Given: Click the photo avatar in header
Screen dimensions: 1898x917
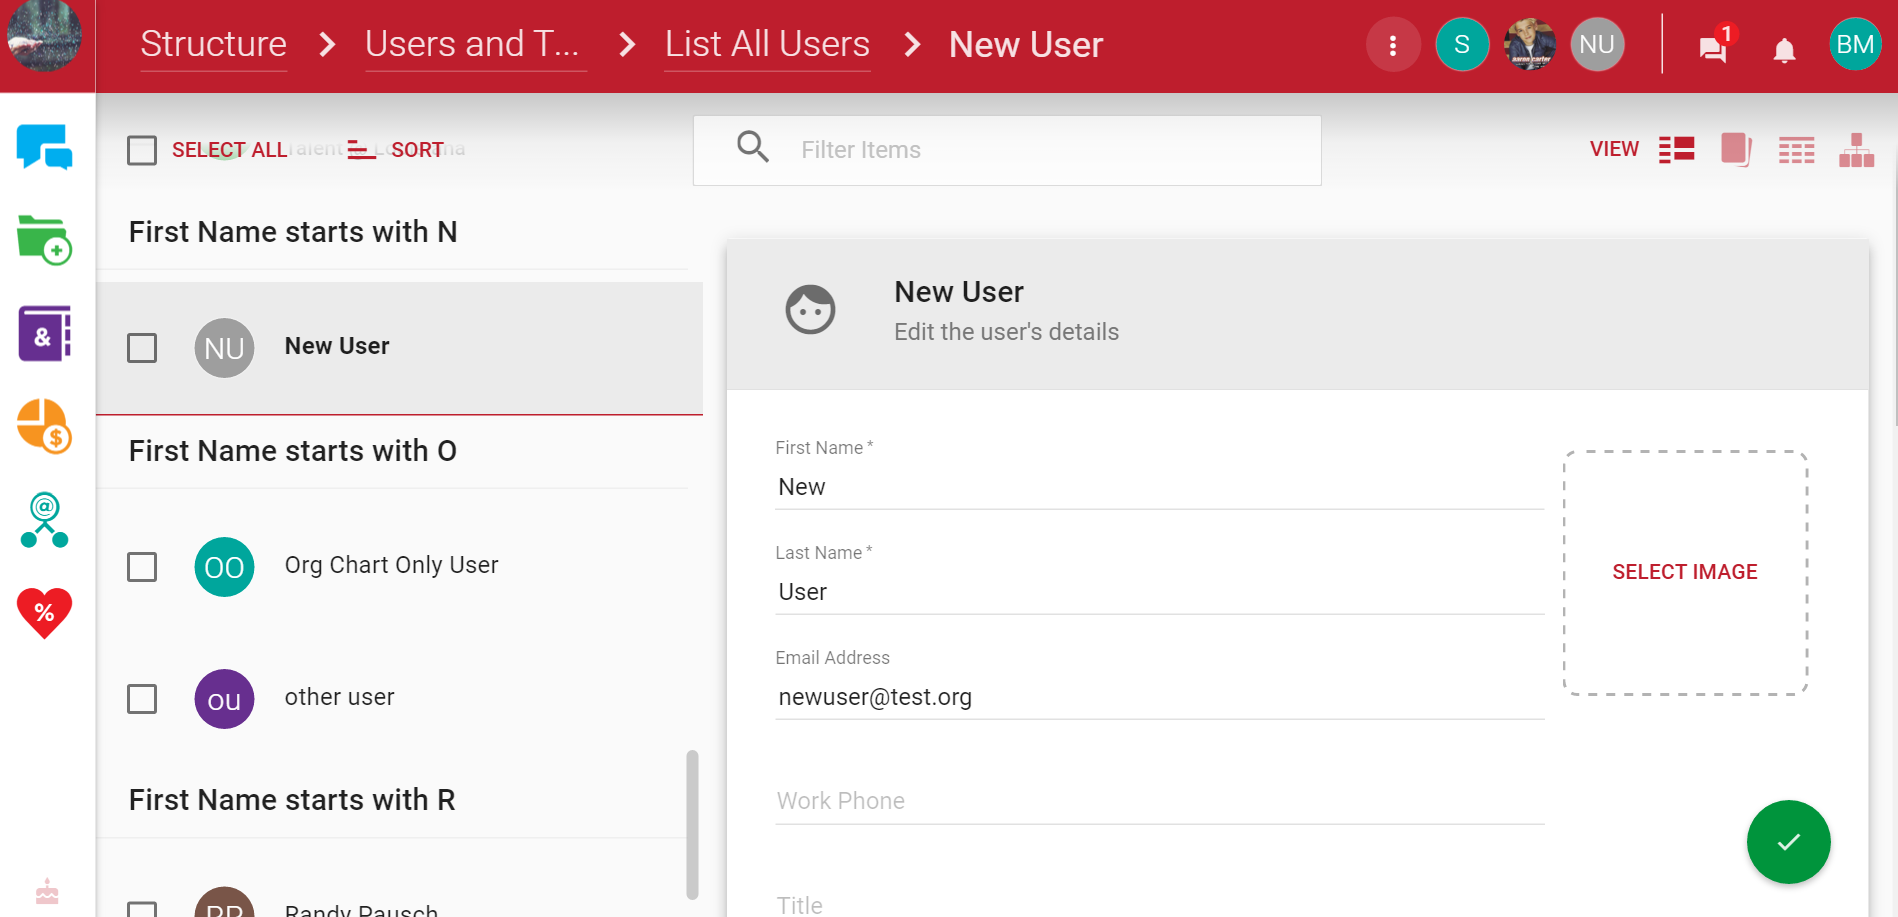Looking at the screenshot, I should (1530, 45).
